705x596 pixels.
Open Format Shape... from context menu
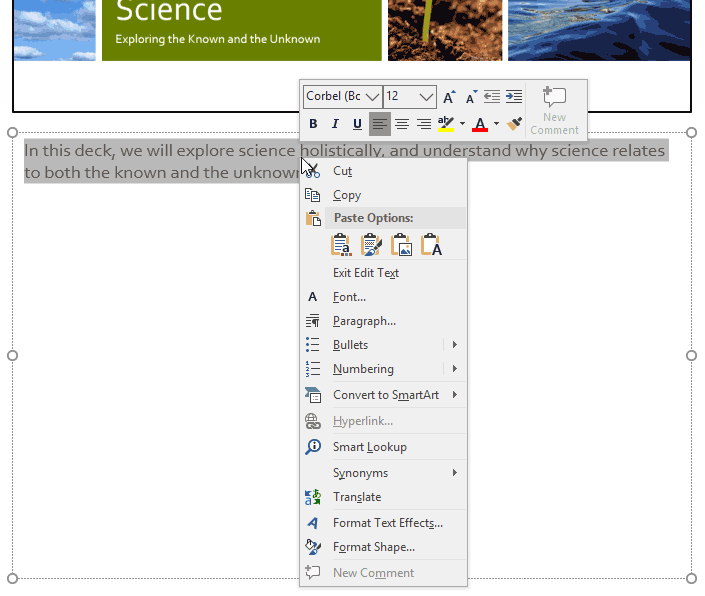pos(373,547)
